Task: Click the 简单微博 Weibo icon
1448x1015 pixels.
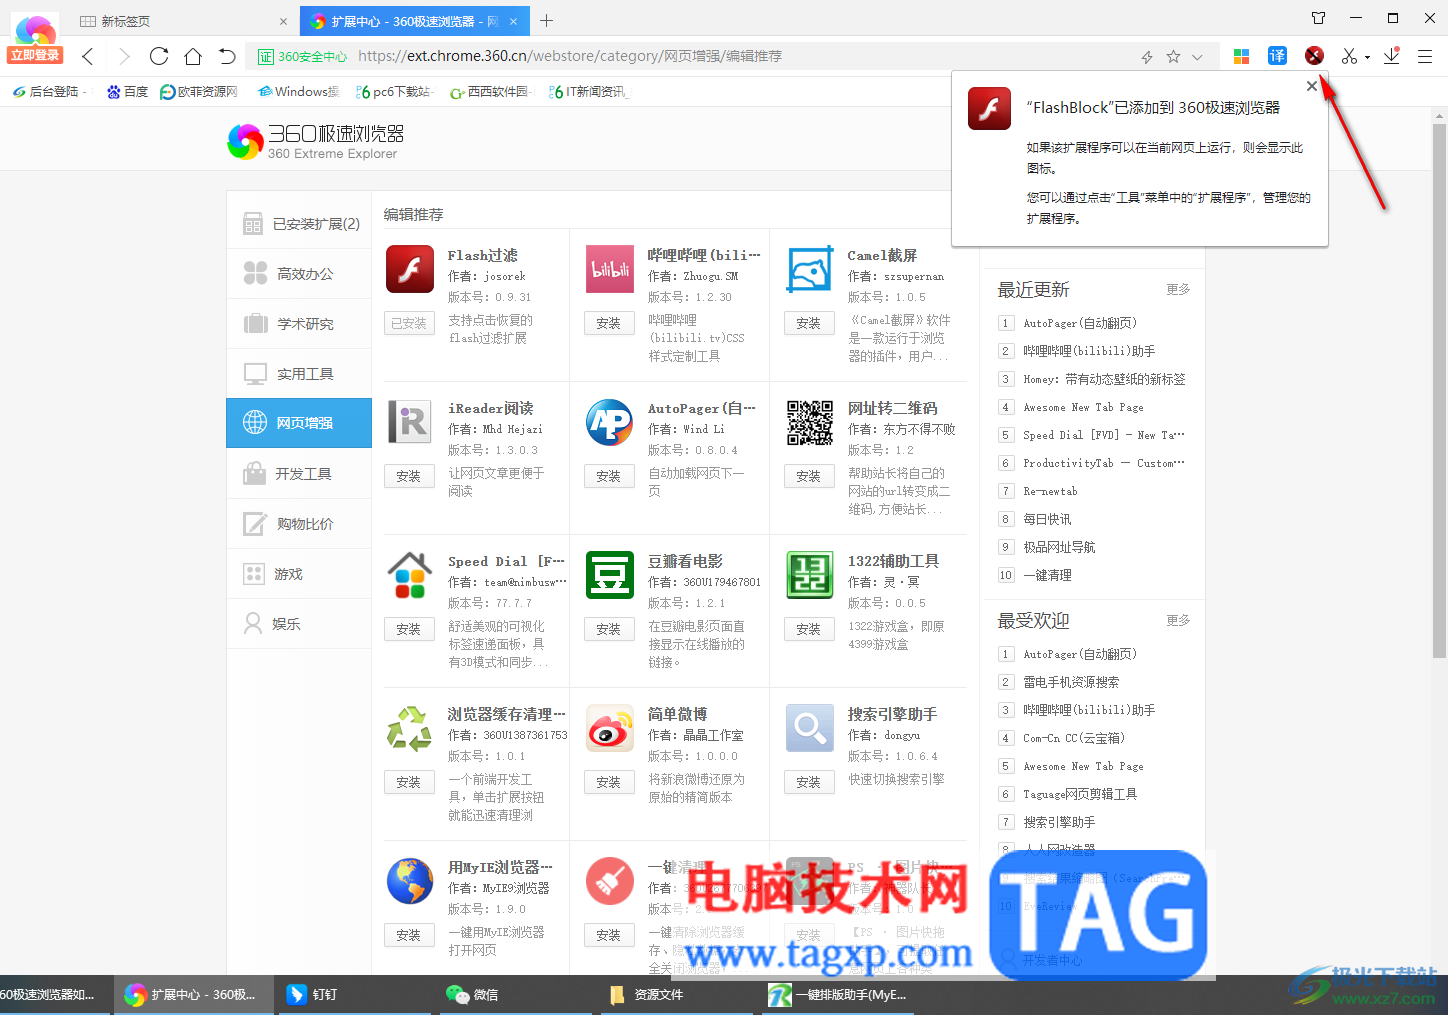Action: [x=610, y=728]
